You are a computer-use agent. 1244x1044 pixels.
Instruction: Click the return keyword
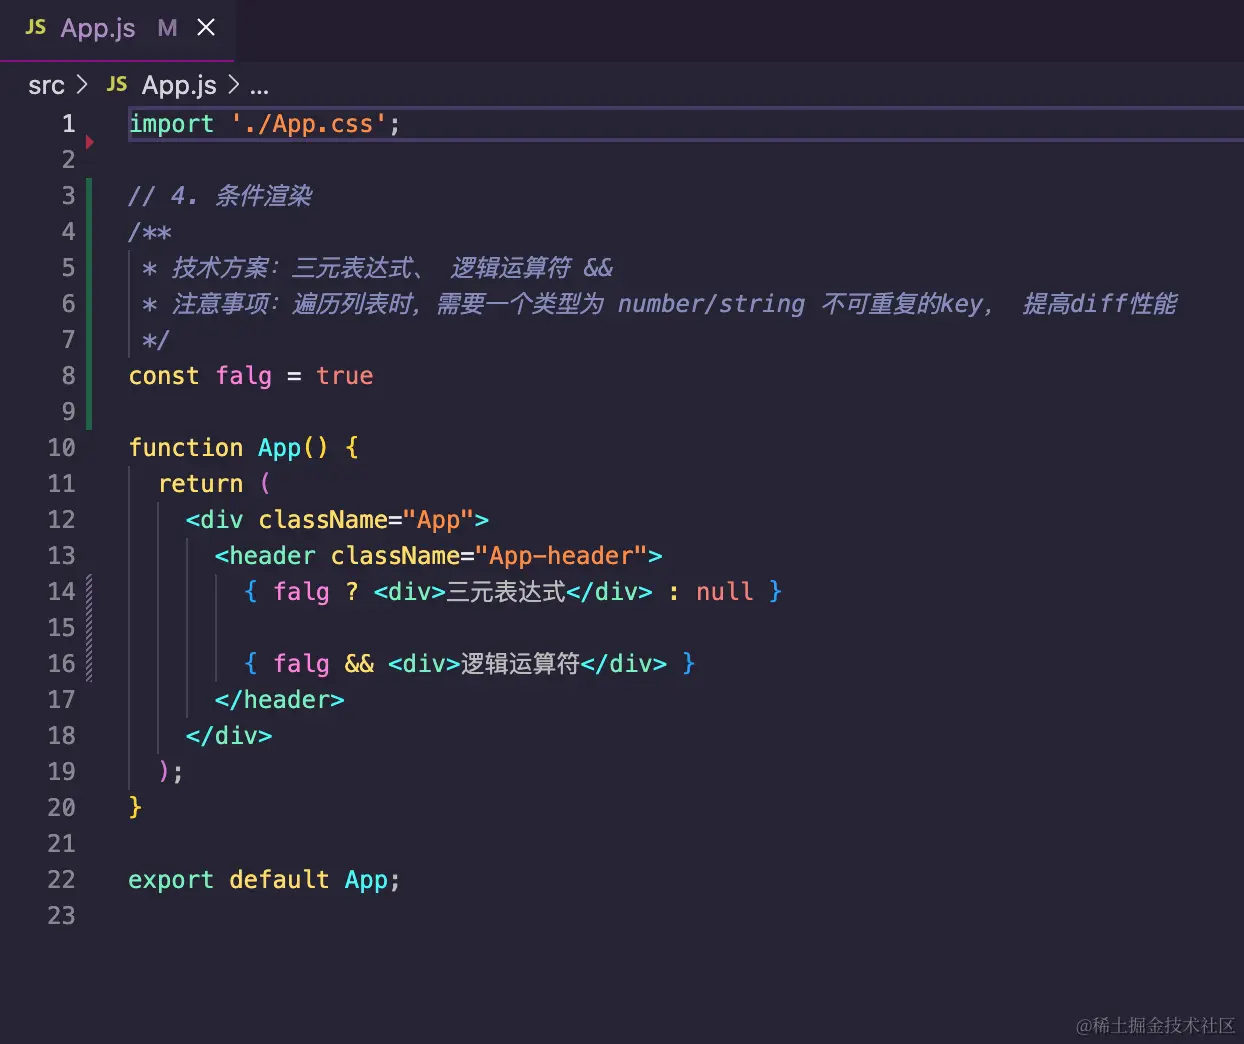click(200, 484)
